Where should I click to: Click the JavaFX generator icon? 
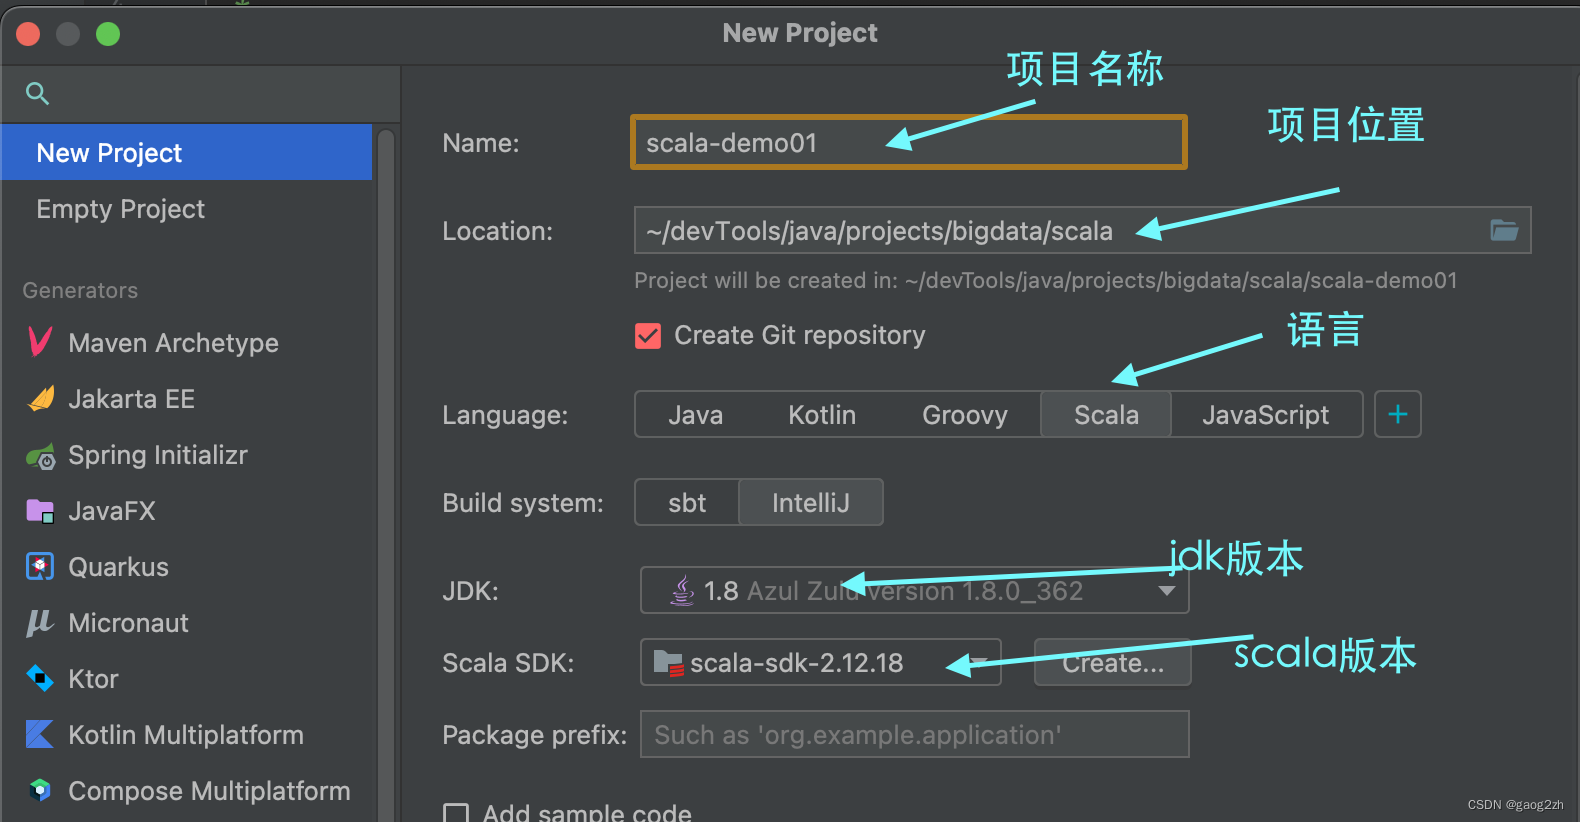(40, 511)
